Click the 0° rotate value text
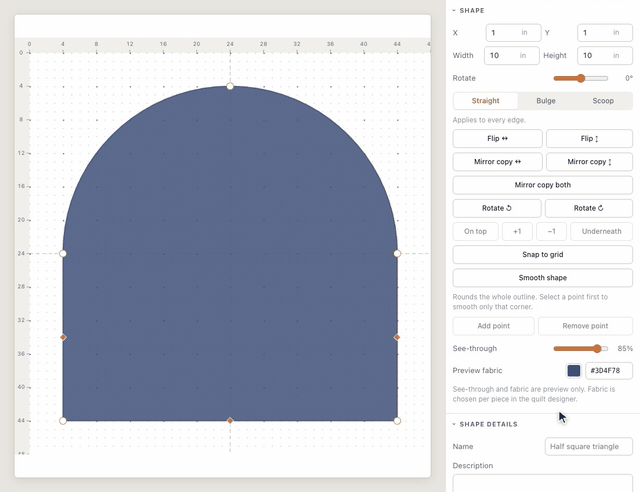Screen dimensions: 640x492 point(629,78)
